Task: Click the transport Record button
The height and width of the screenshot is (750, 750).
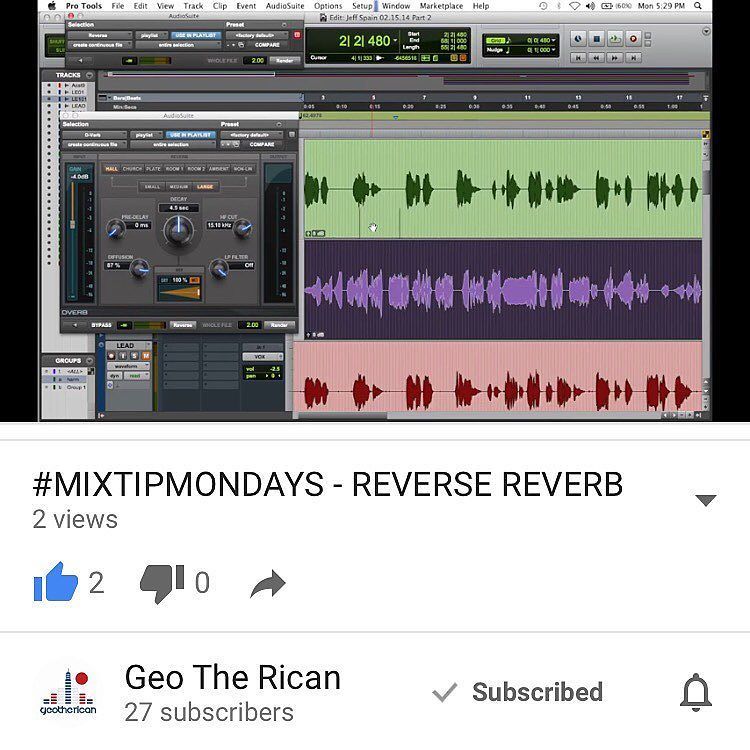Action: pyautogui.click(x=633, y=39)
